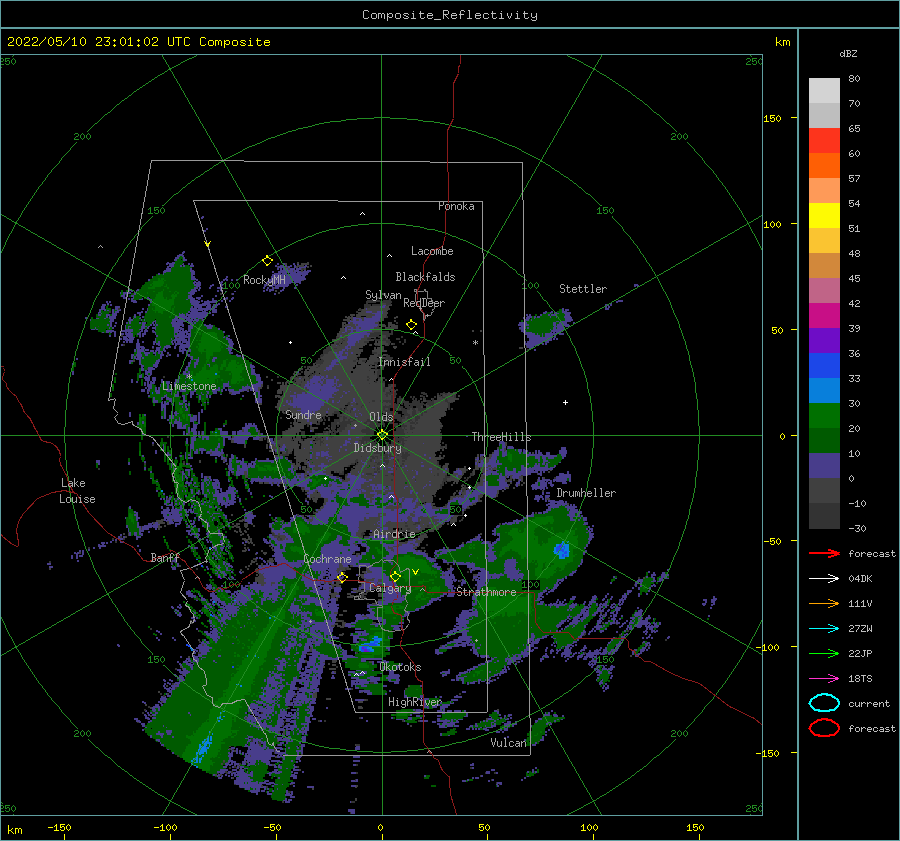Pick the yellow 51-54 dBZ color band
This screenshot has width=900, height=841.
click(824, 215)
